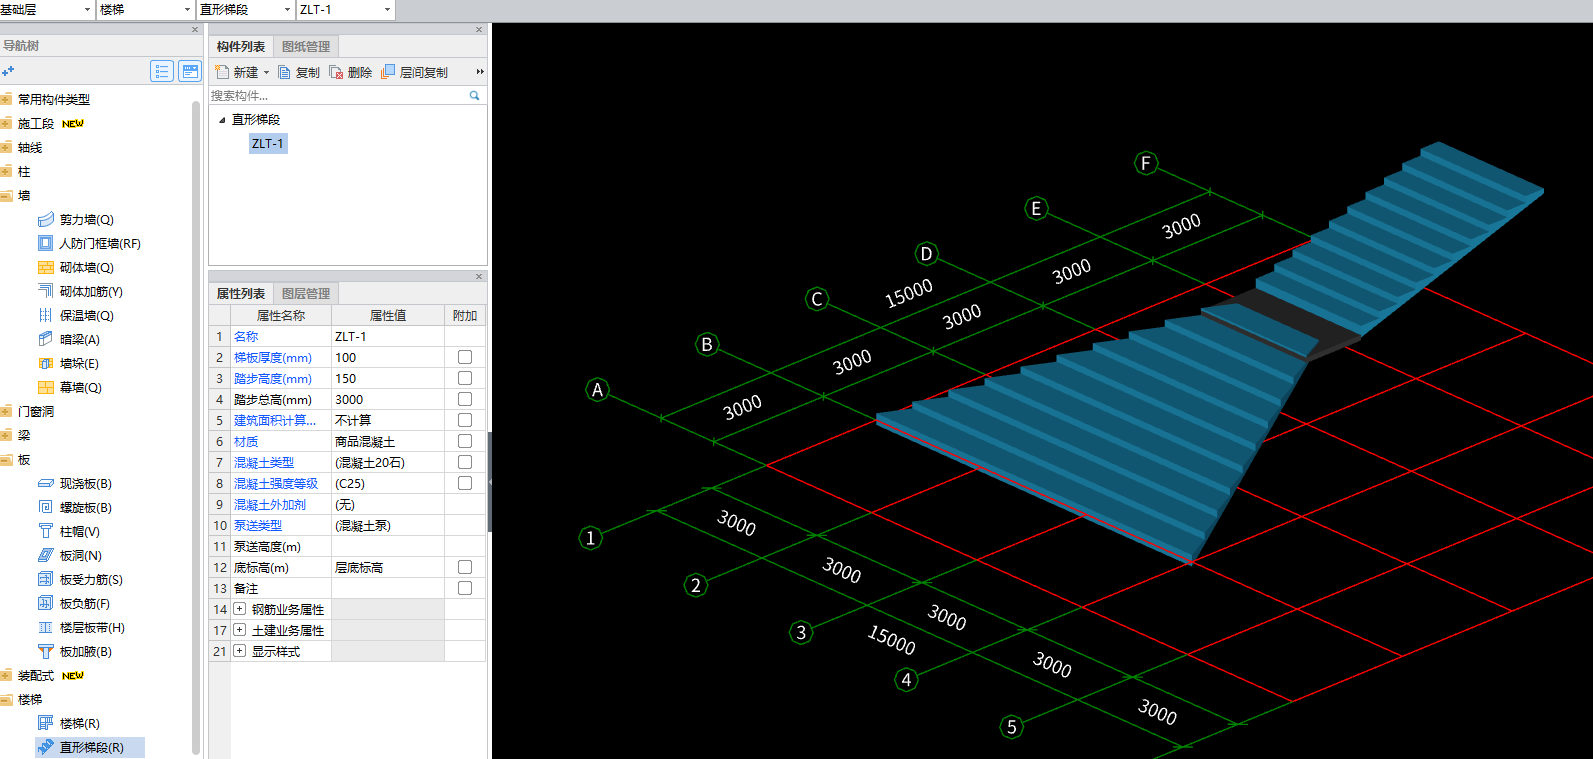
Task: Edit the 梯板厚度 value 100
Action: [x=388, y=357]
